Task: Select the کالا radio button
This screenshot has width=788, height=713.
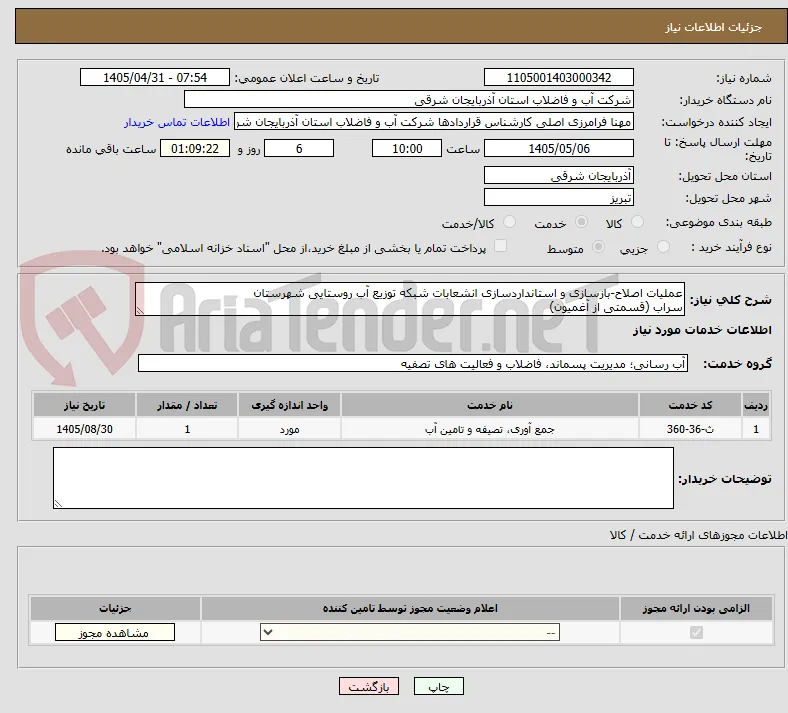Action: point(637,222)
